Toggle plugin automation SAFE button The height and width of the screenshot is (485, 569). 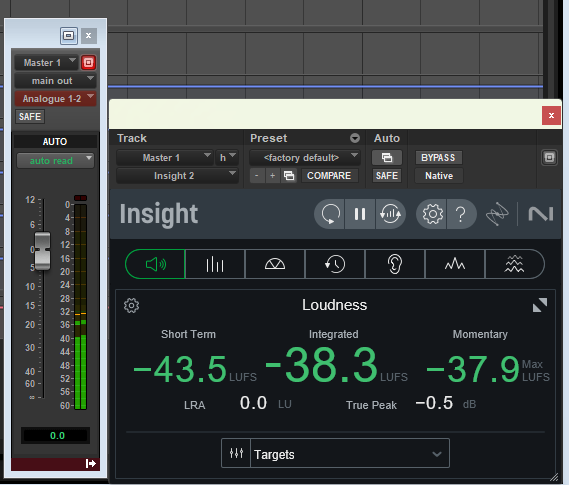tap(387, 176)
